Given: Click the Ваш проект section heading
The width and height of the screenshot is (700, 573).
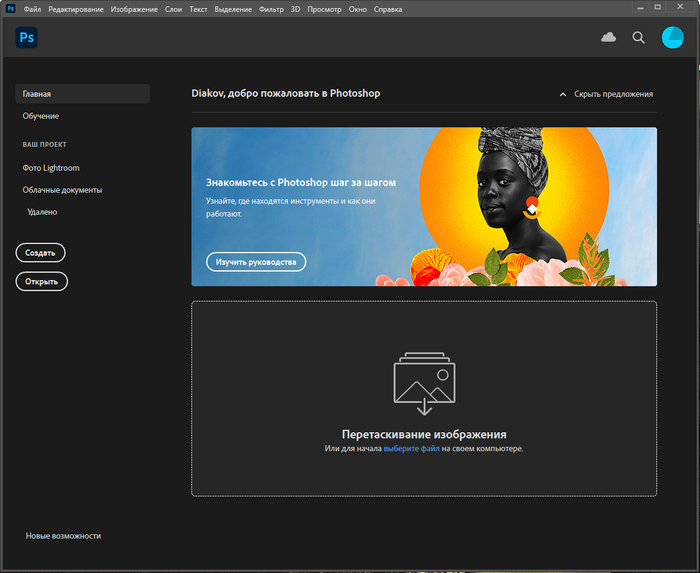Looking at the screenshot, I should pos(44,145).
